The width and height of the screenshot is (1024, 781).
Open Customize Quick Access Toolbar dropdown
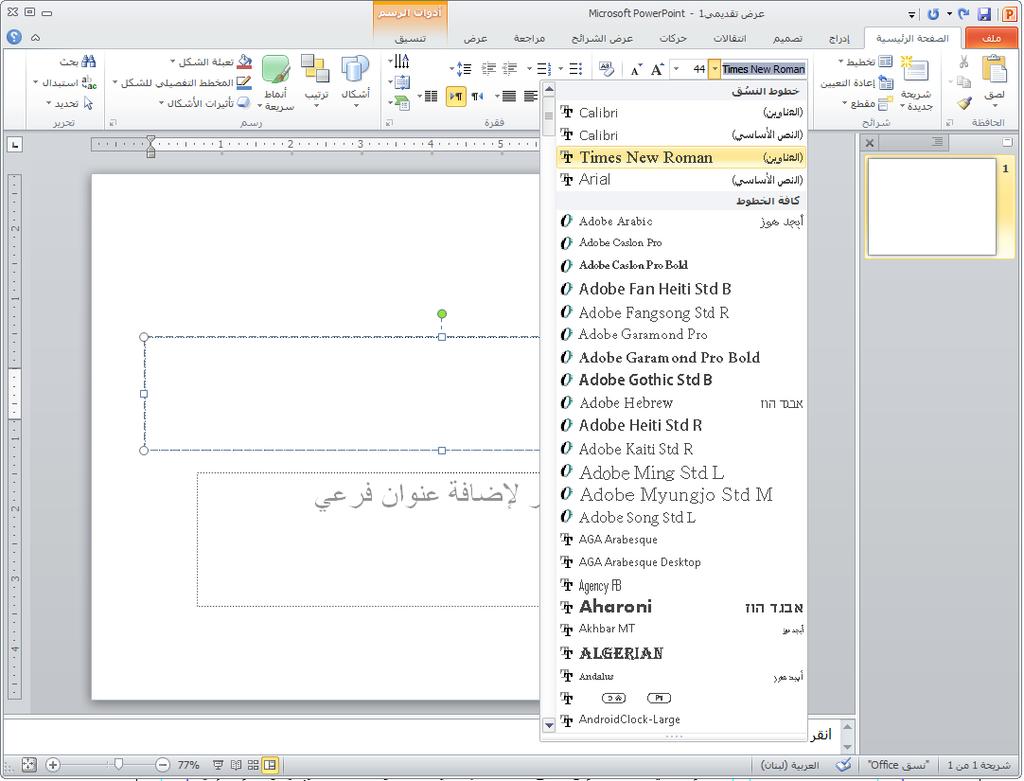coord(911,14)
